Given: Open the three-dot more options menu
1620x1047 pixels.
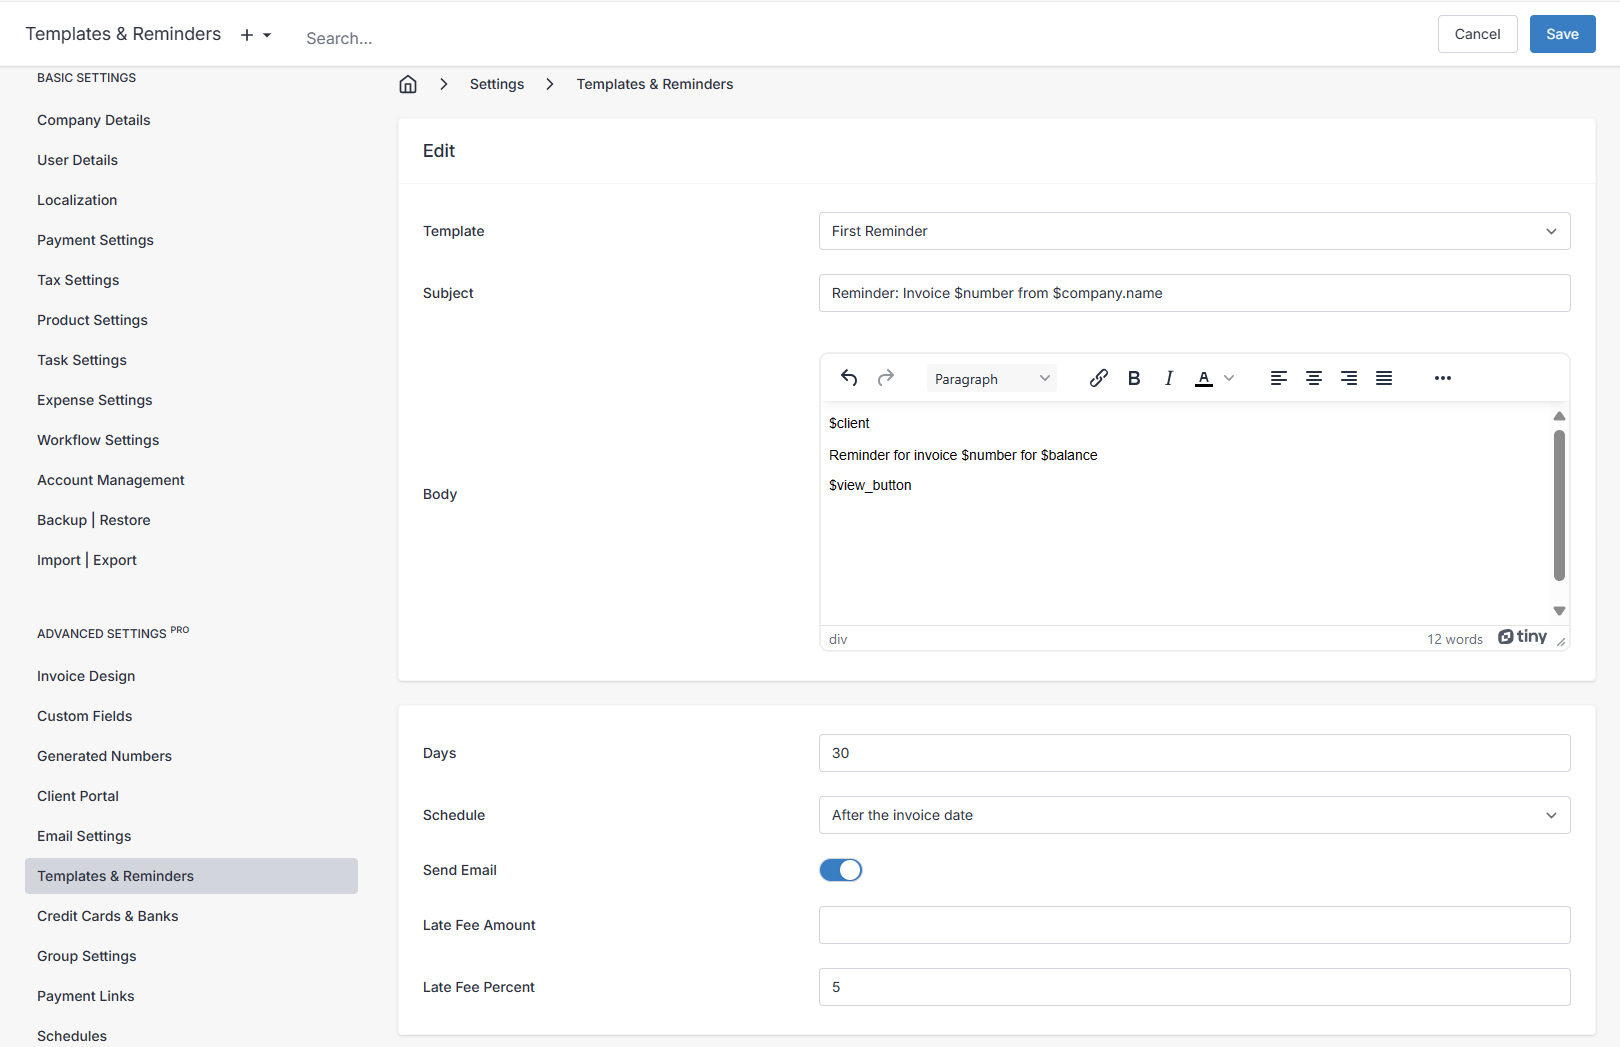Looking at the screenshot, I should pos(1442,378).
